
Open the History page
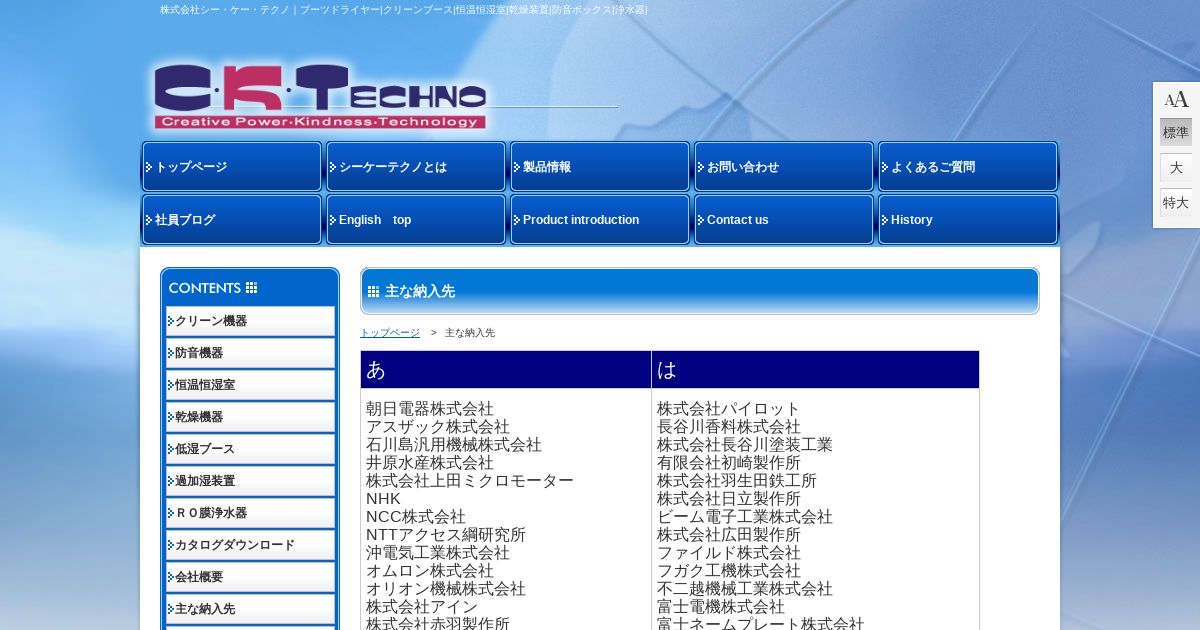968,220
